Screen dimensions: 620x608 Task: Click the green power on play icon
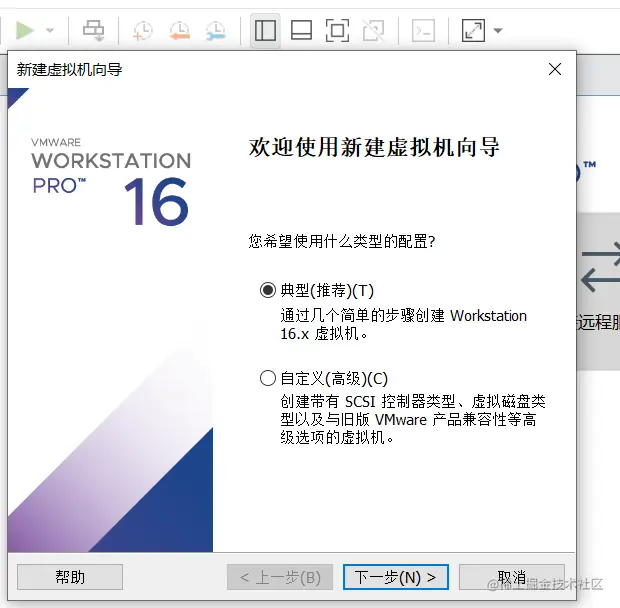[x=25, y=30]
